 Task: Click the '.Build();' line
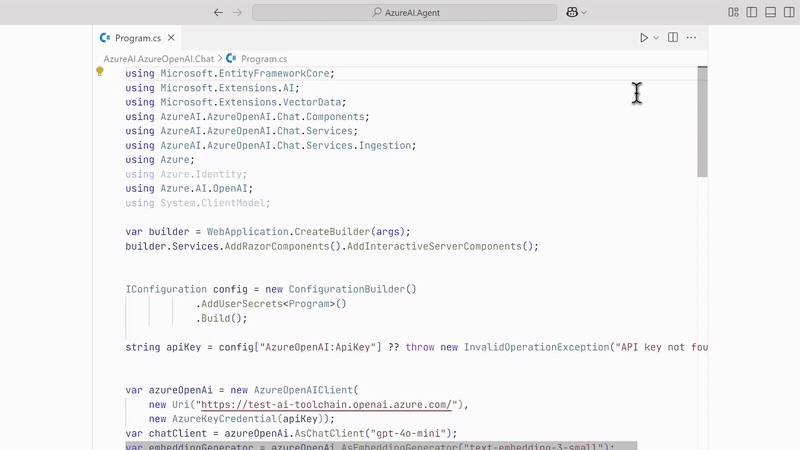[221, 318]
